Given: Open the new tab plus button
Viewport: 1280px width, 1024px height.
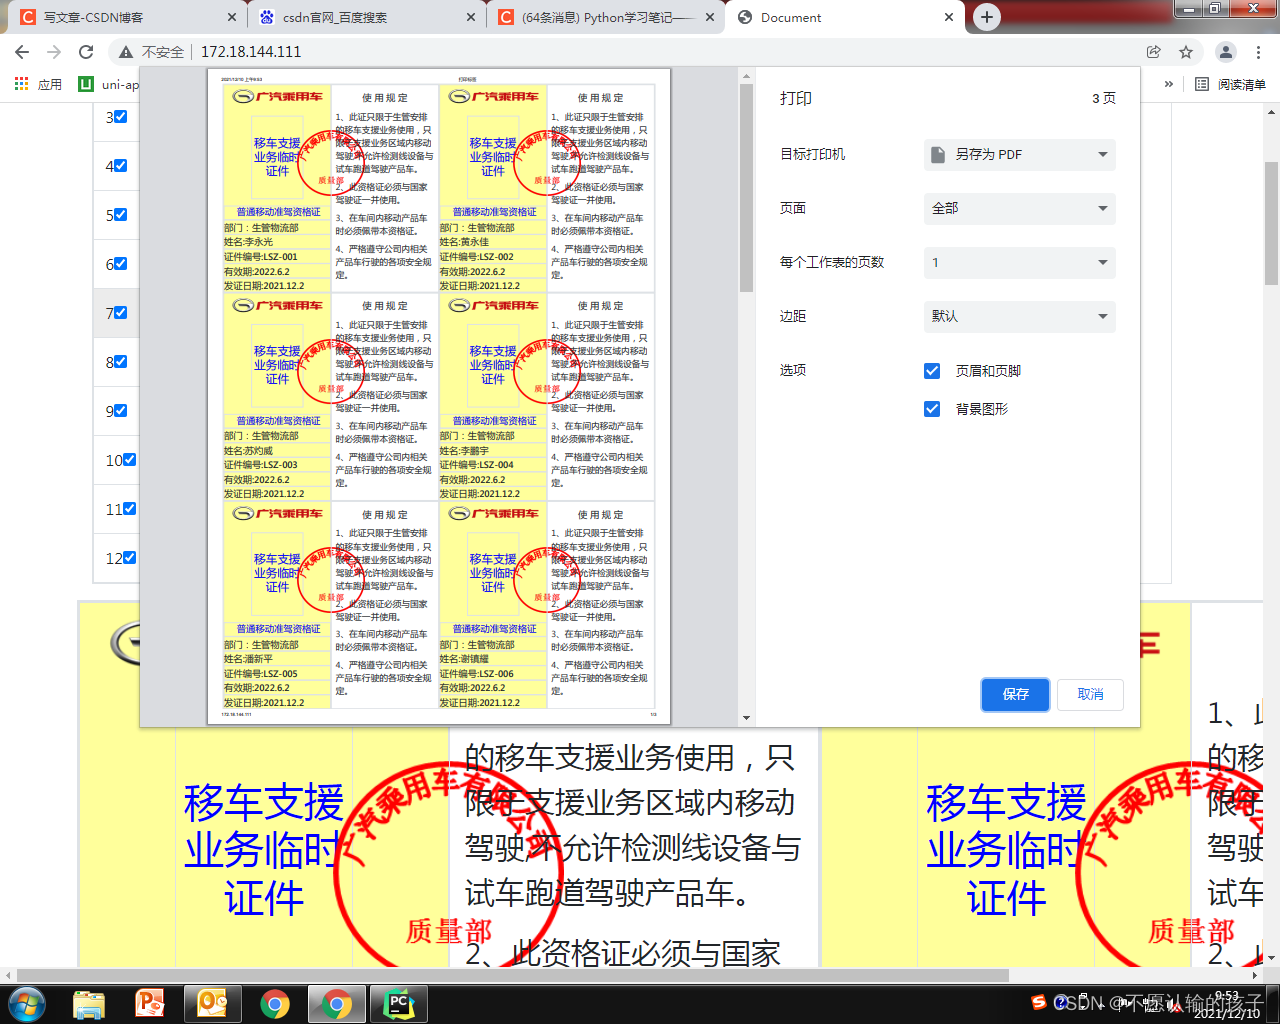Looking at the screenshot, I should (x=987, y=17).
